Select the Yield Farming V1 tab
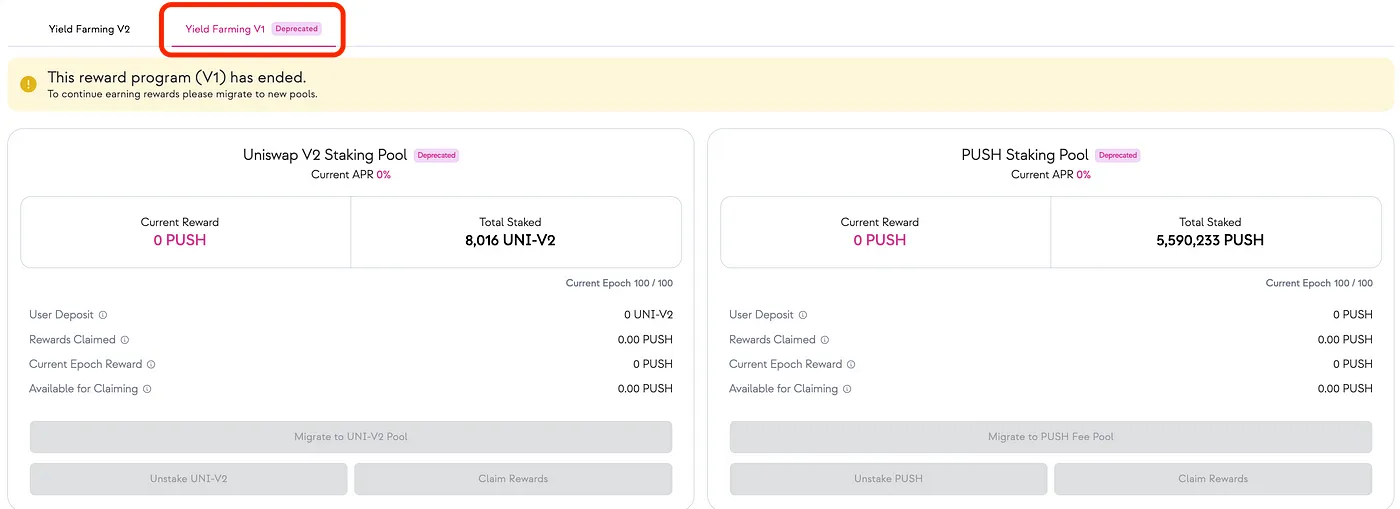Screen dimensions: 1400x509 pos(225,29)
